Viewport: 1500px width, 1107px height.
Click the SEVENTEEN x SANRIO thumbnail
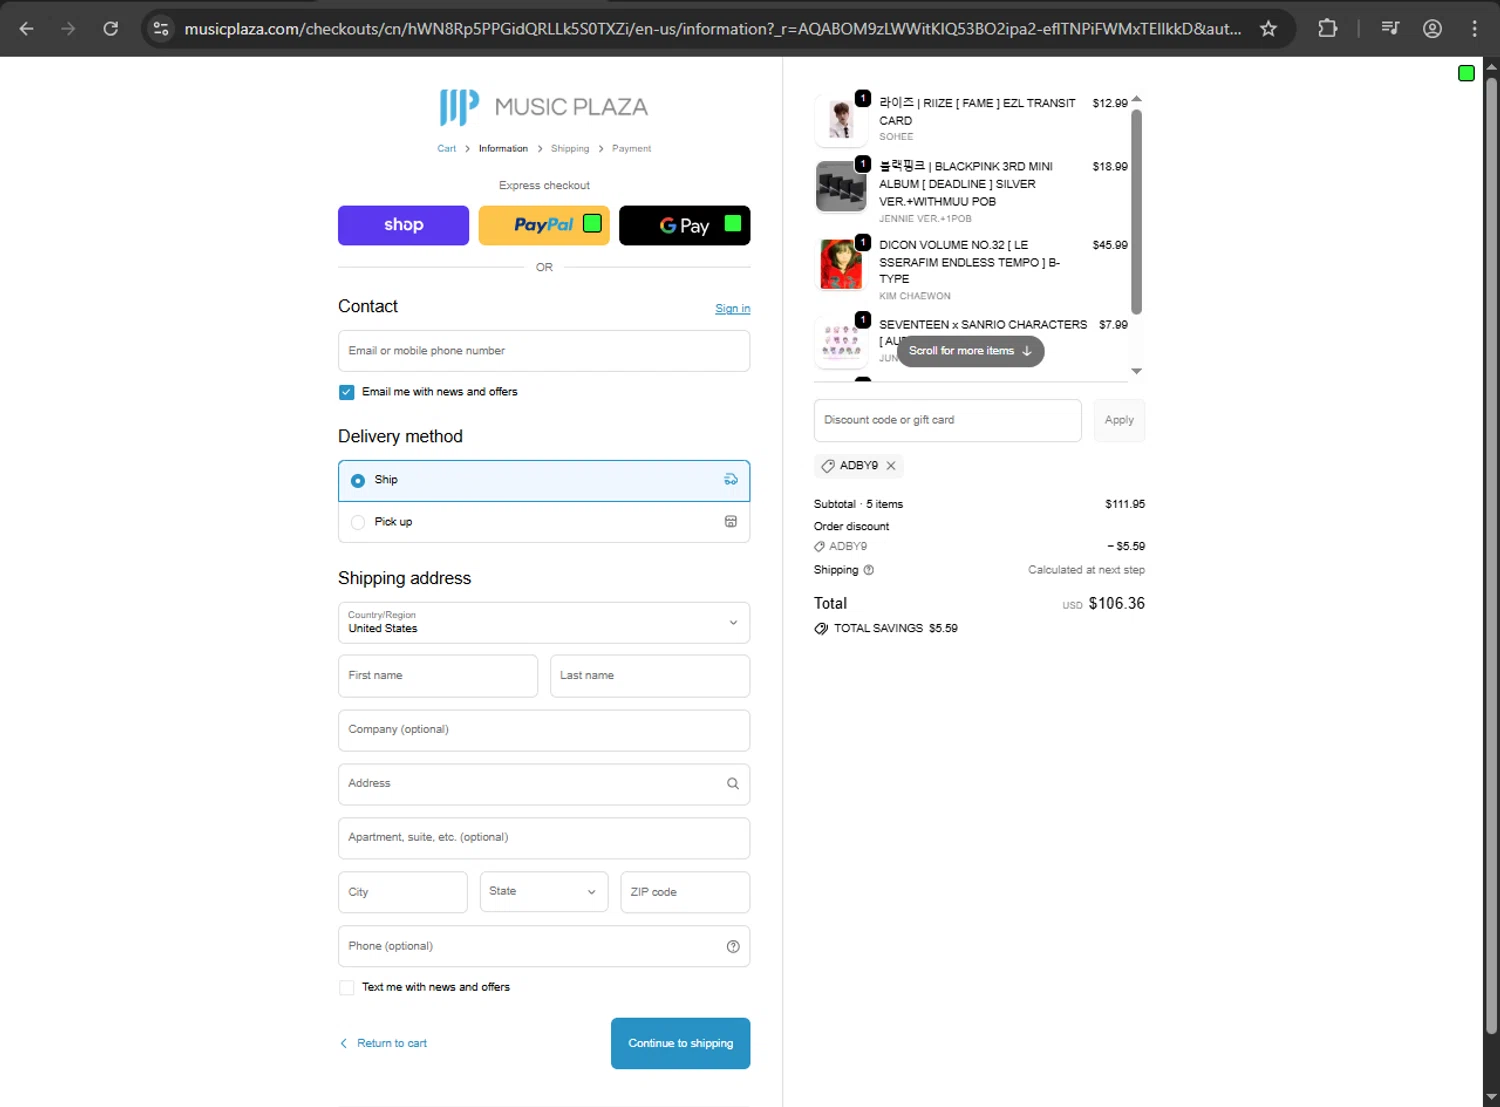point(841,343)
